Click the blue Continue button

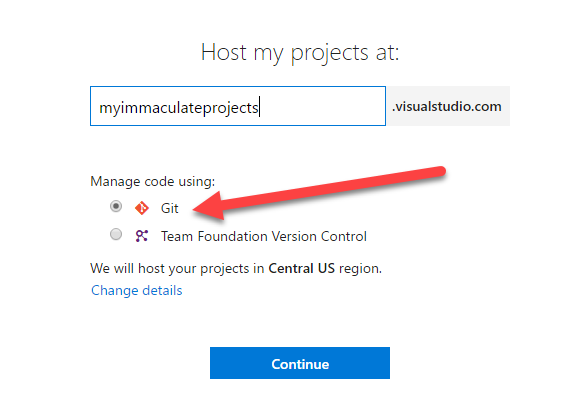pos(300,363)
